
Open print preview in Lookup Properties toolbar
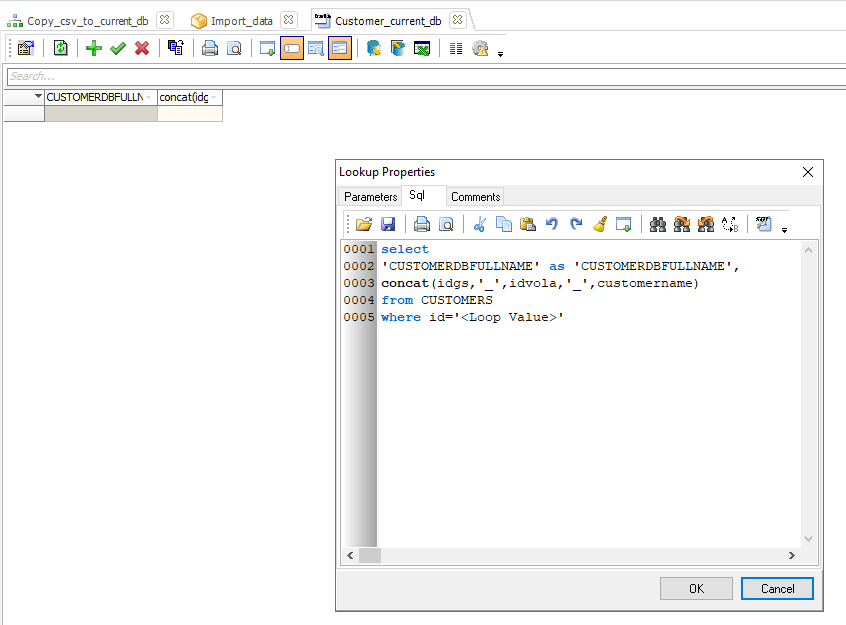pyautogui.click(x=446, y=224)
